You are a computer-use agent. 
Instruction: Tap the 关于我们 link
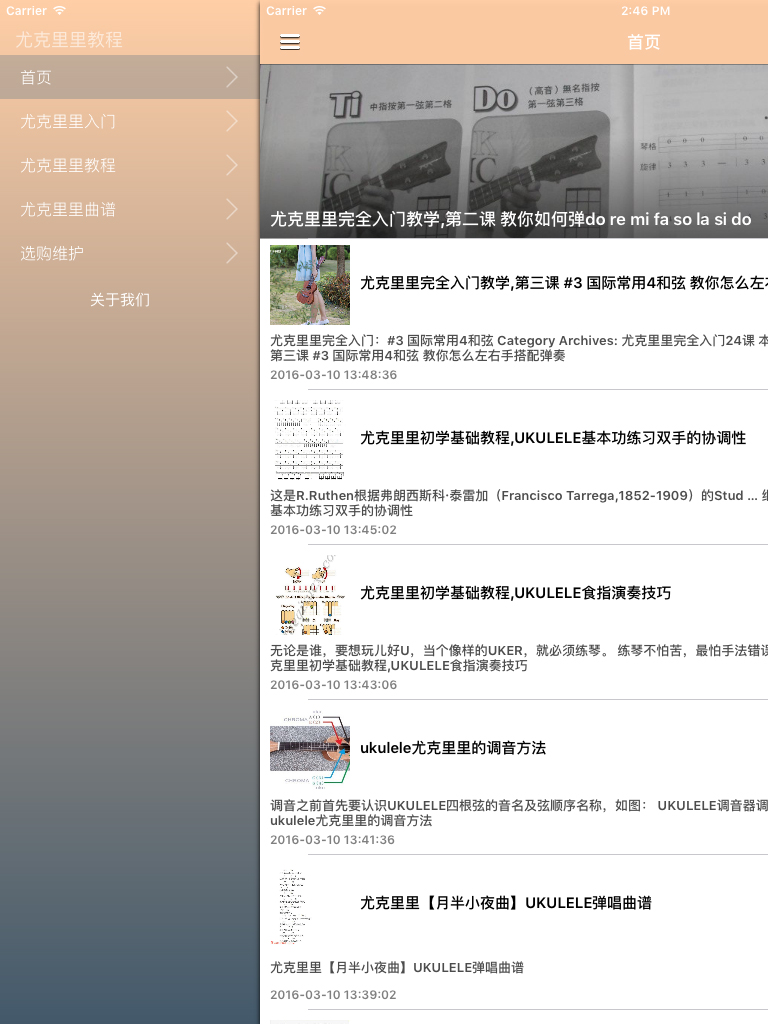coord(120,300)
